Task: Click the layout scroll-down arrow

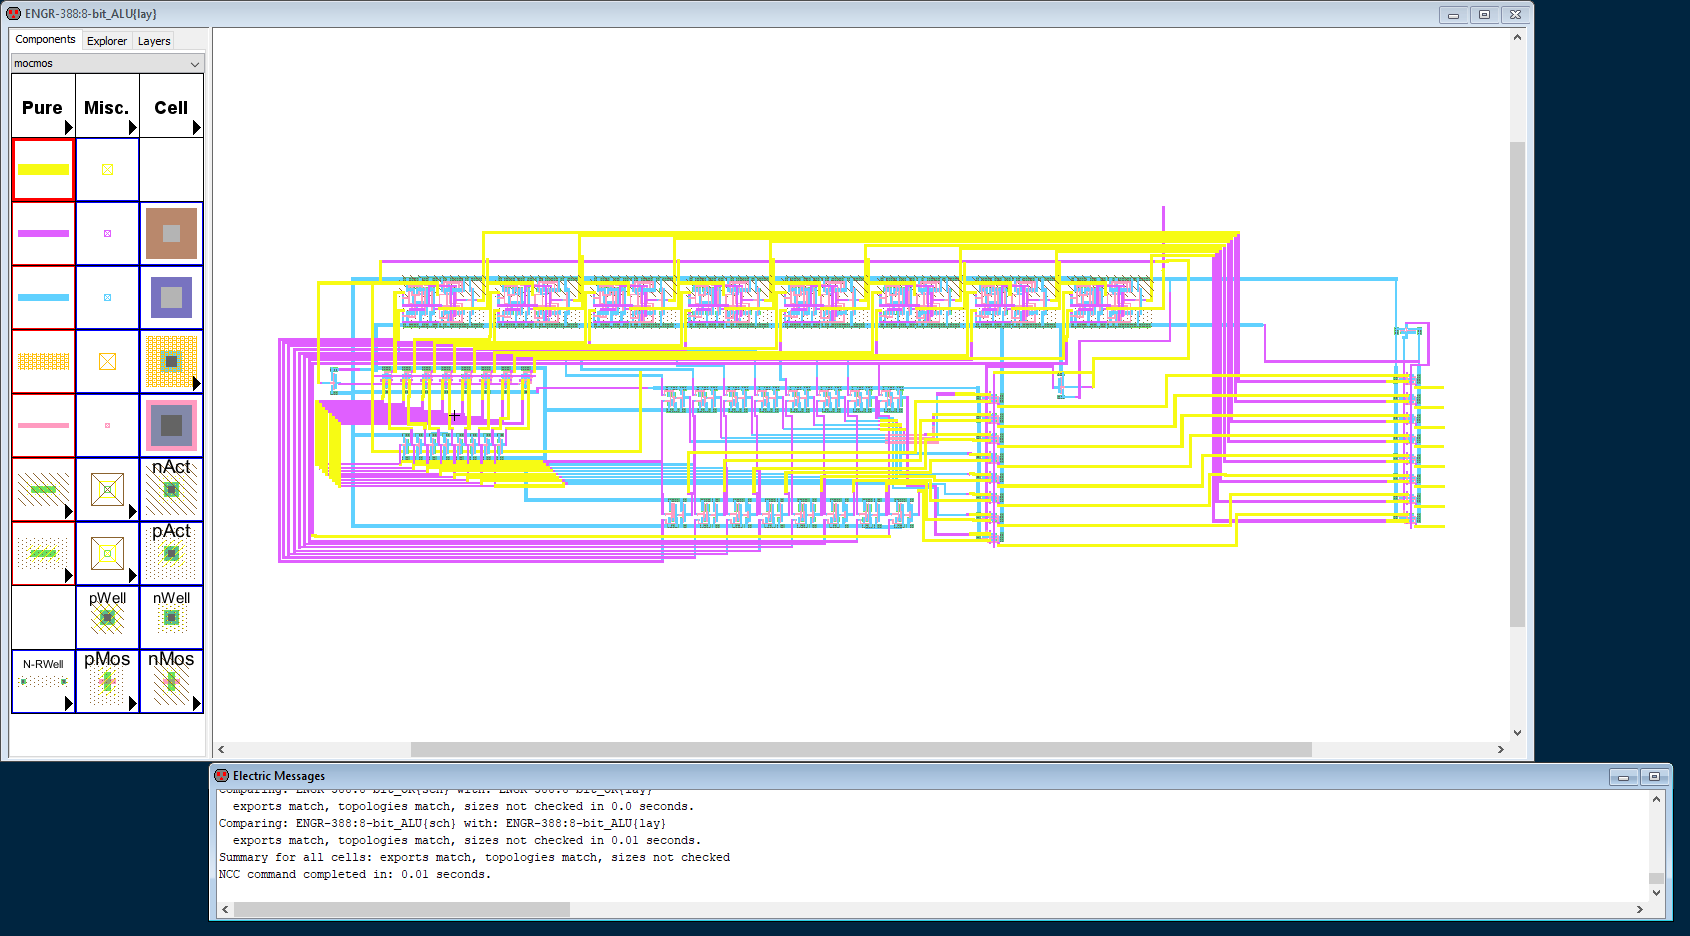Action: tap(1517, 733)
